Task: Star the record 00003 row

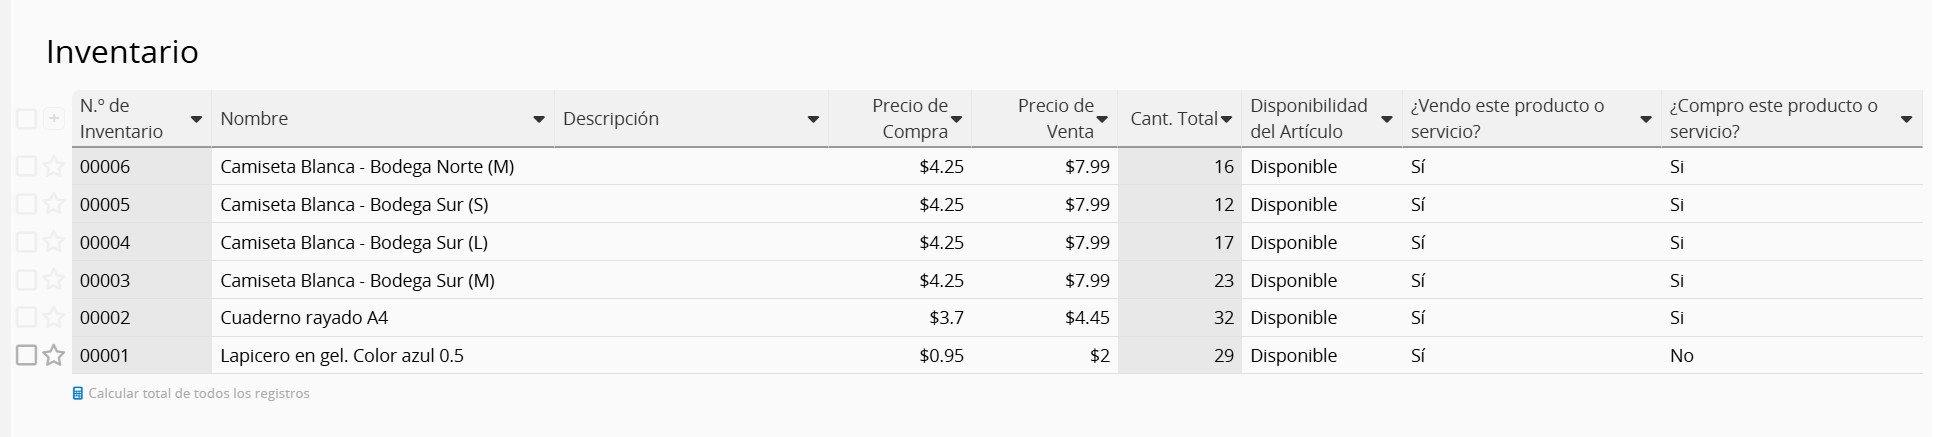Action: tap(54, 281)
